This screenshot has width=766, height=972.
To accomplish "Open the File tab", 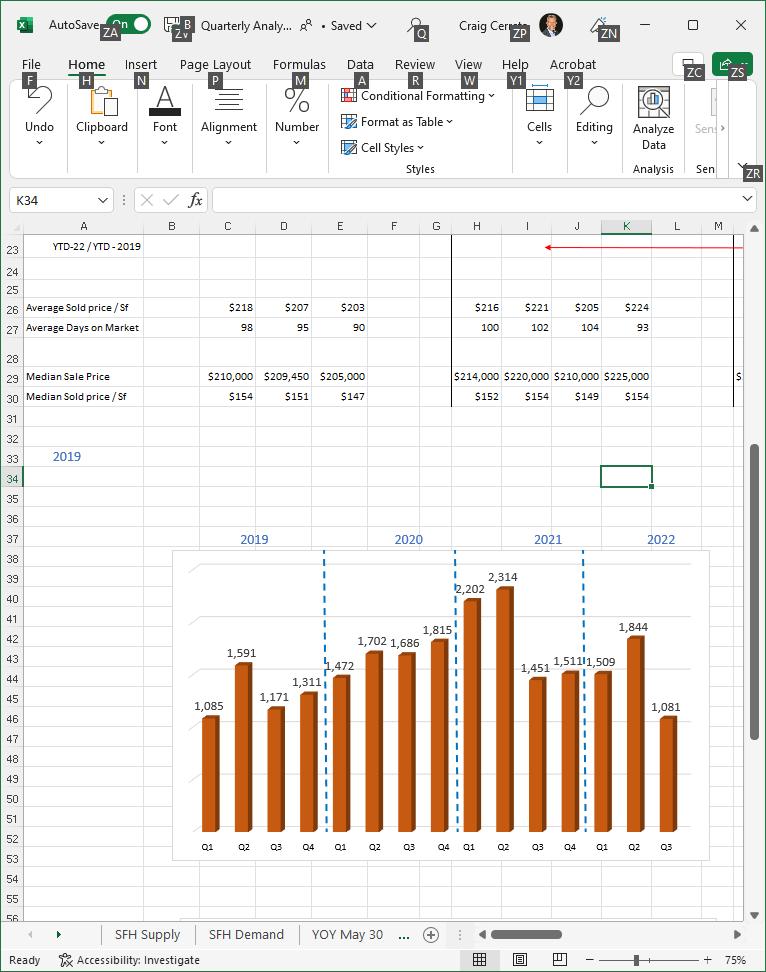I will 31,64.
